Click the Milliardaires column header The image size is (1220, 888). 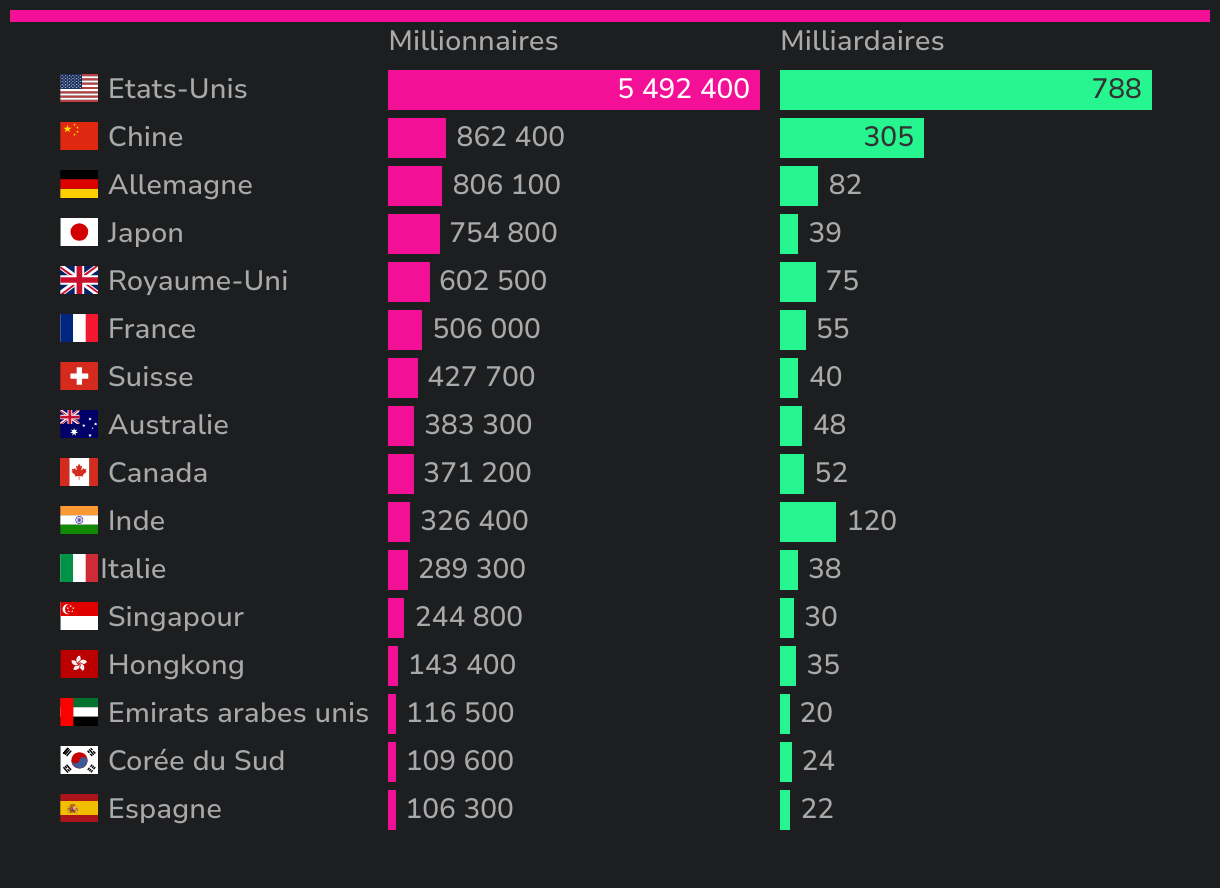click(x=862, y=41)
